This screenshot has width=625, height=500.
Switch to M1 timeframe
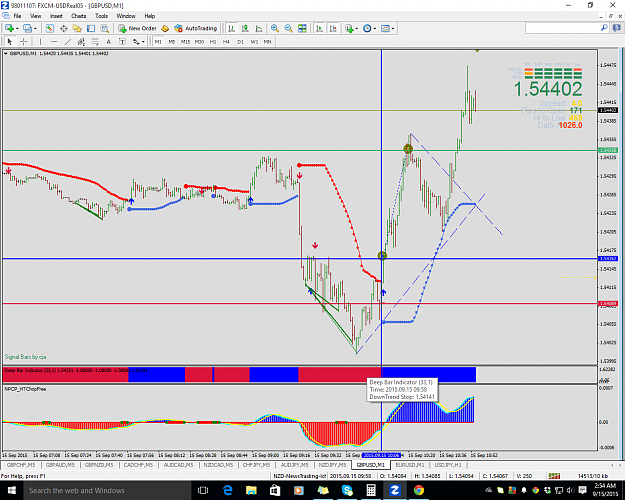click(158, 41)
